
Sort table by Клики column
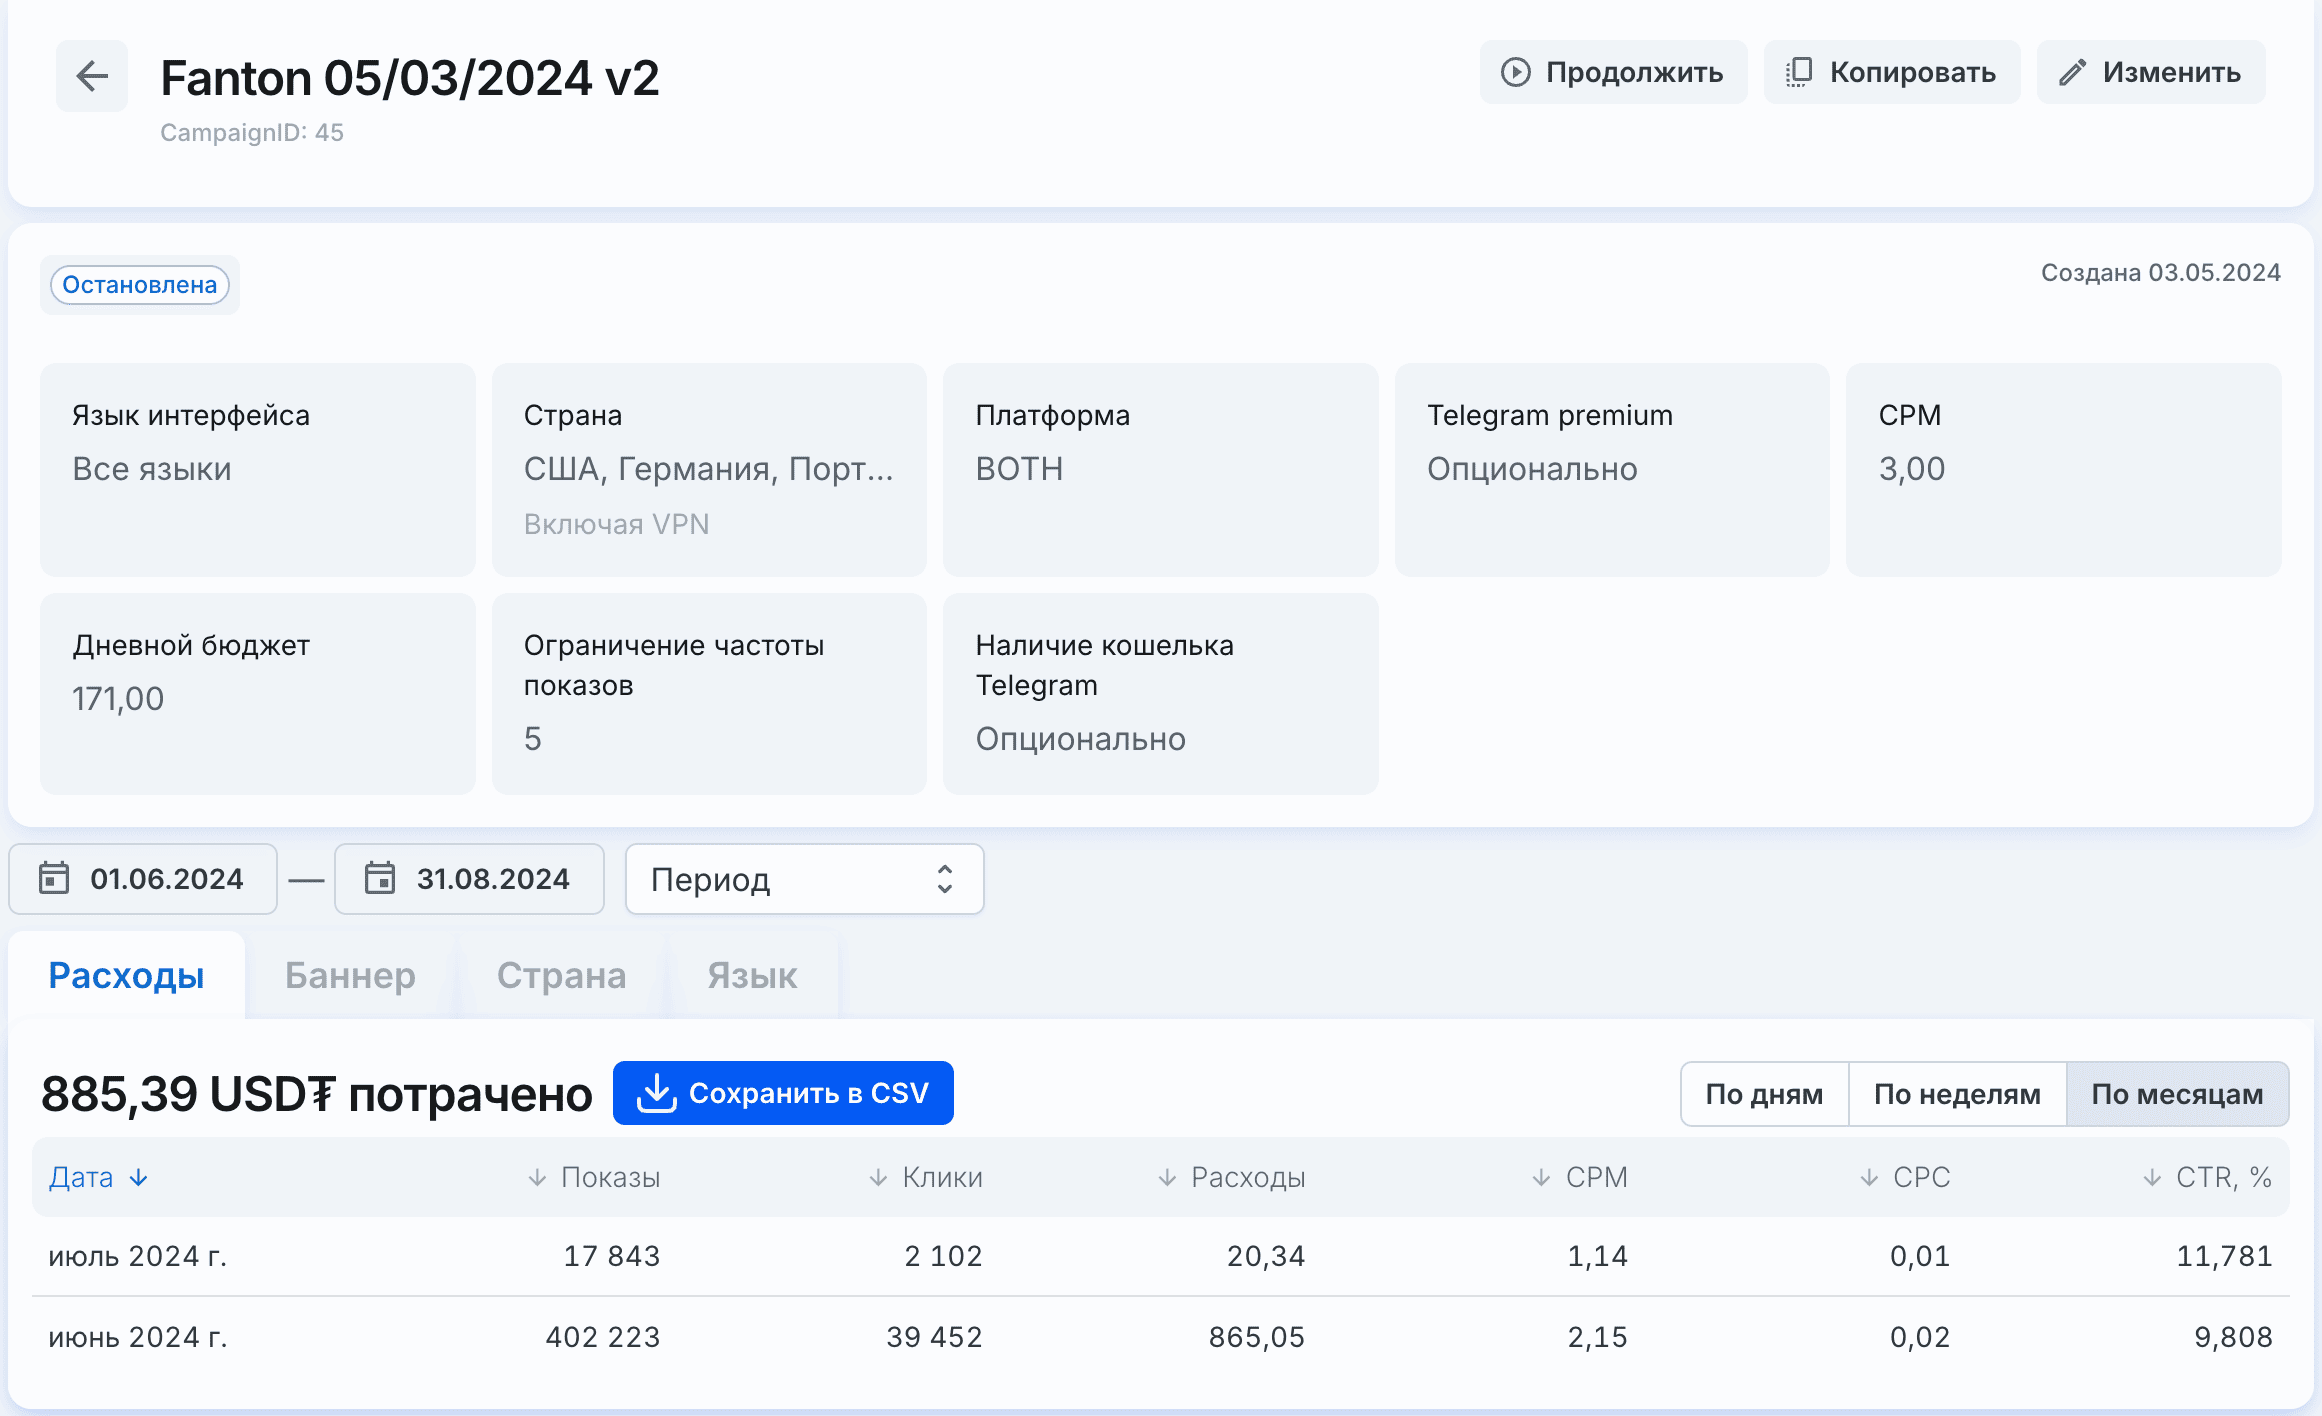(x=925, y=1177)
